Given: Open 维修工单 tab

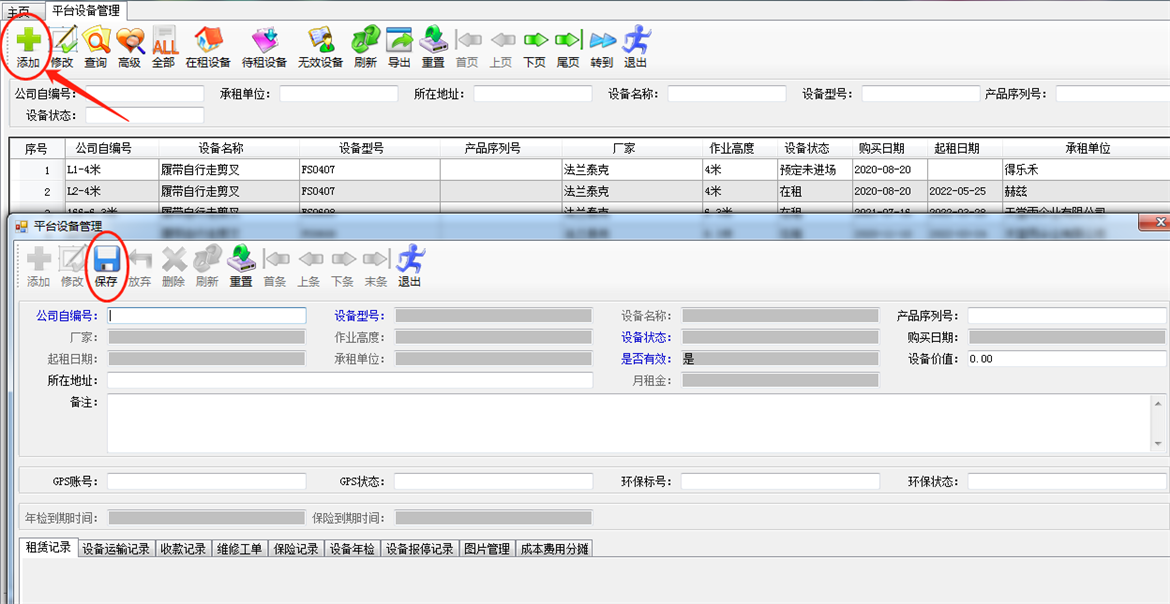Looking at the screenshot, I should click(240, 549).
